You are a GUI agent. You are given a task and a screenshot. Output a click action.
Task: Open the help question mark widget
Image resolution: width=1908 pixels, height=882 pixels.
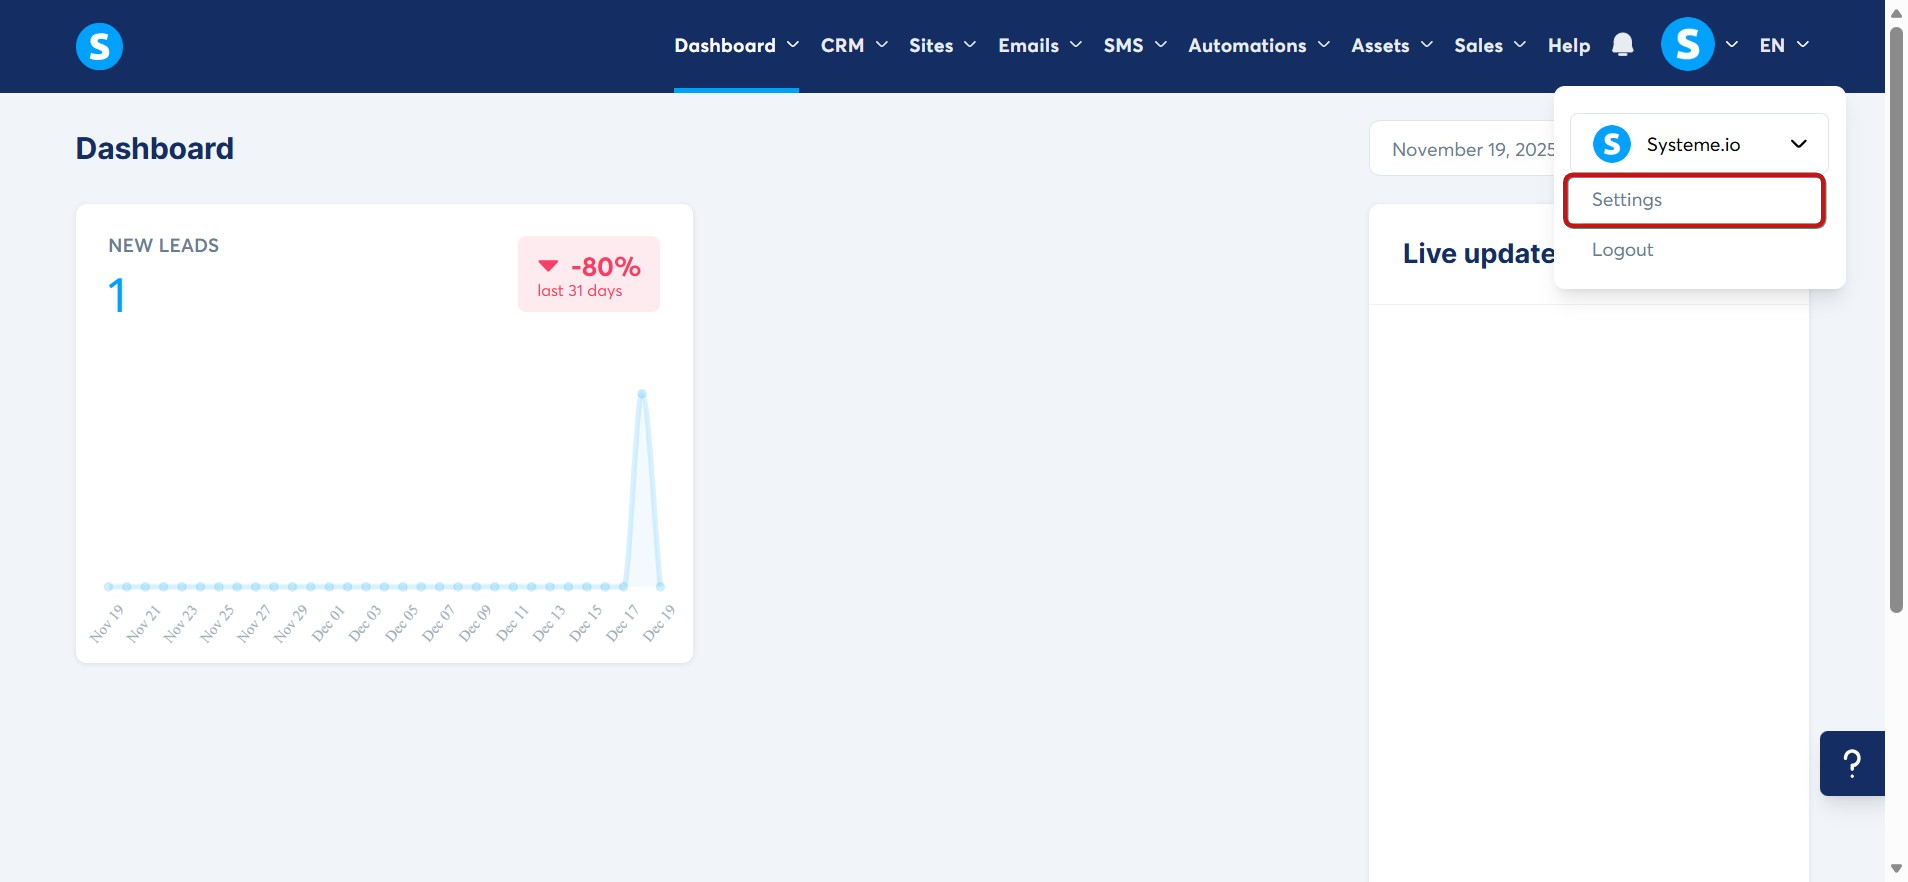point(1852,764)
